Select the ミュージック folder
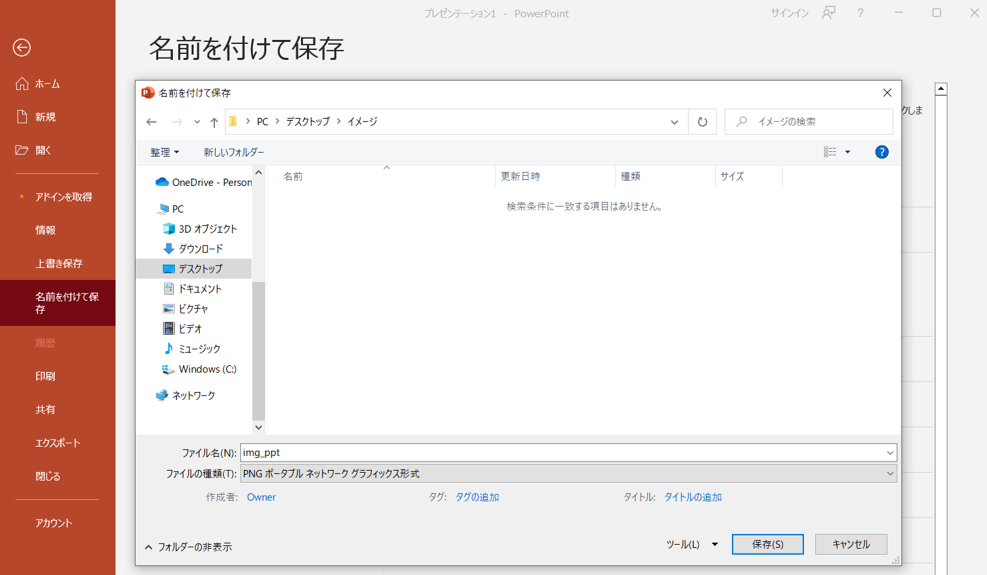This screenshot has width=987, height=575. (199, 349)
